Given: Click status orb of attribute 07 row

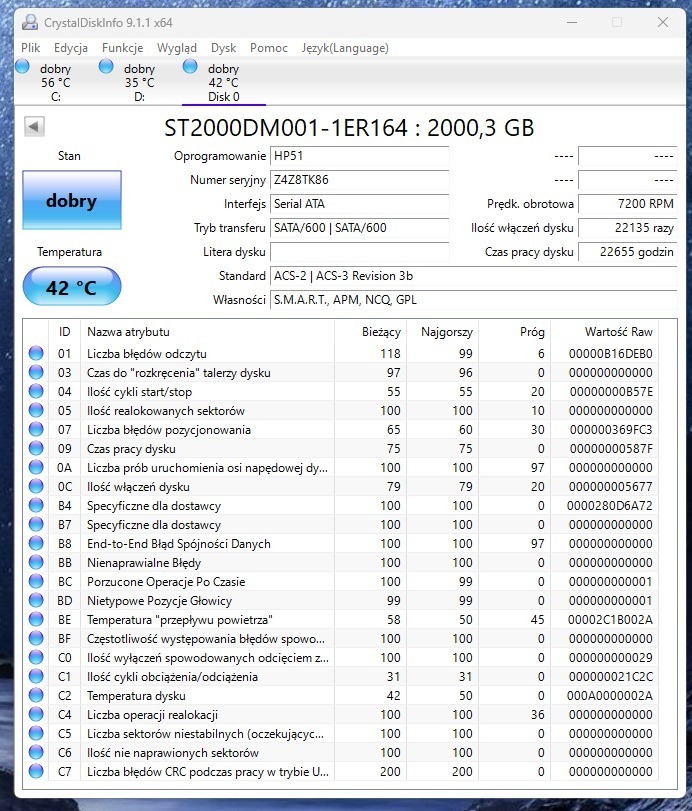Looking at the screenshot, I should 36,429.
